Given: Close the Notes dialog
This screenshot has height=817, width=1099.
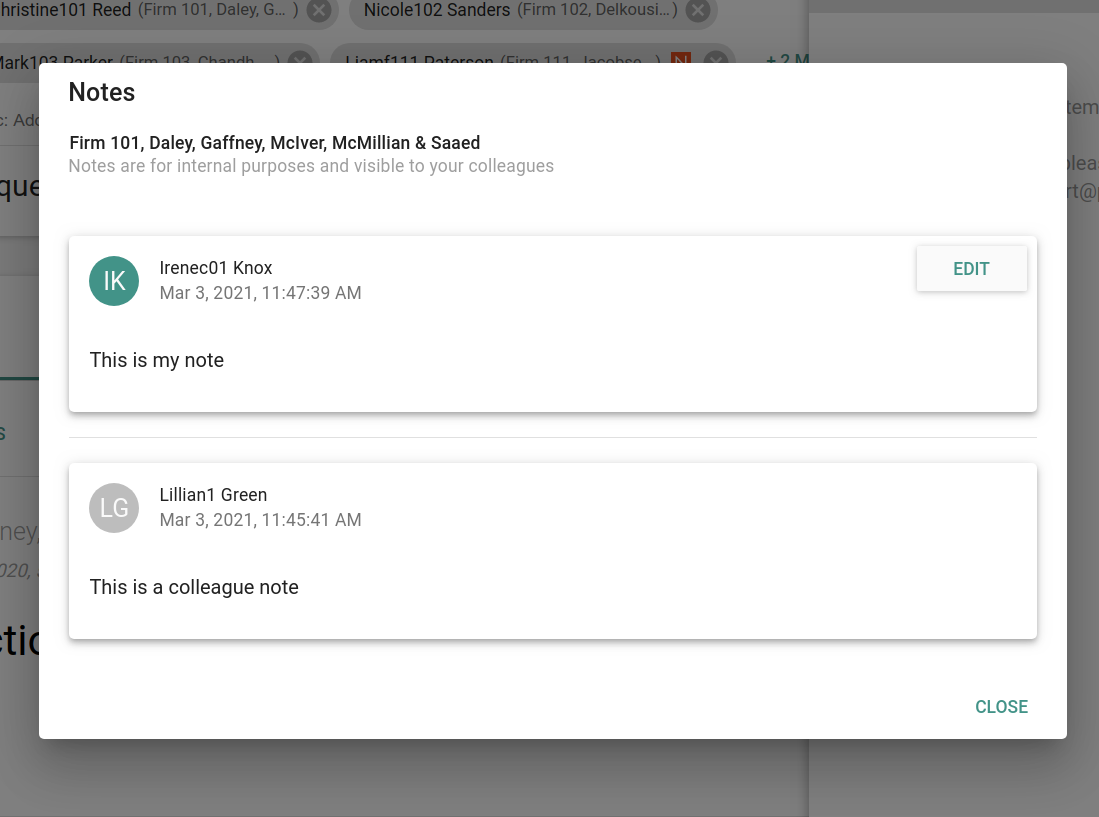Looking at the screenshot, I should [1001, 706].
